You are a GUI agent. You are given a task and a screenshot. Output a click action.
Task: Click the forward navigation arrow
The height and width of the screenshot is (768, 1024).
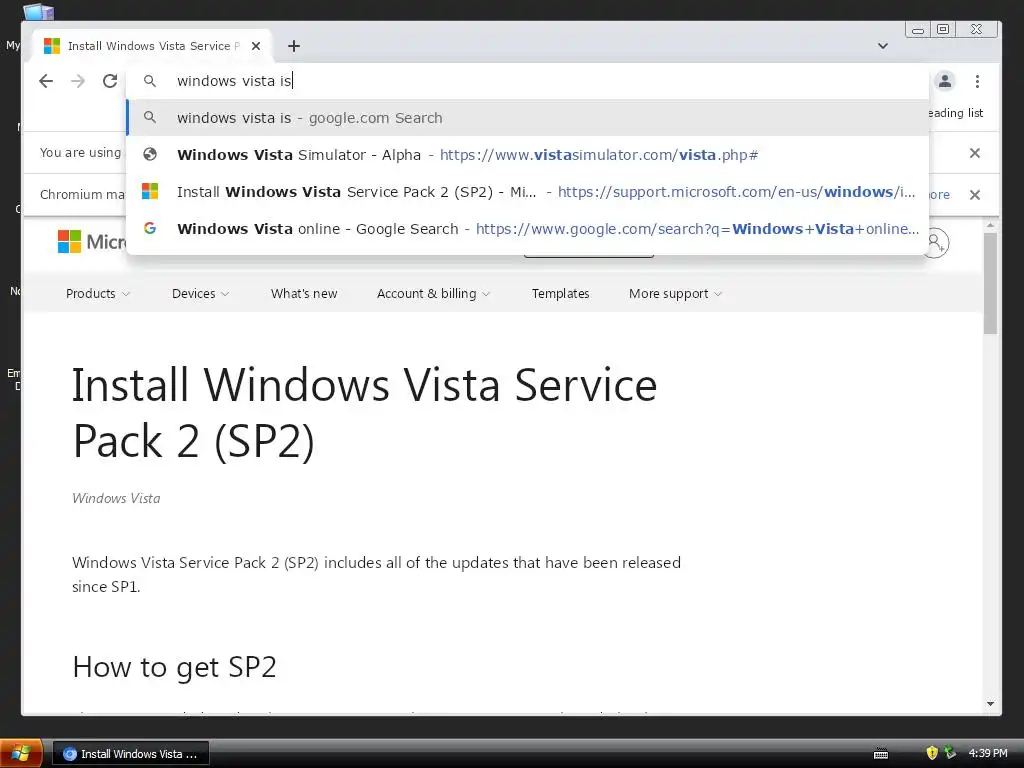(x=78, y=81)
